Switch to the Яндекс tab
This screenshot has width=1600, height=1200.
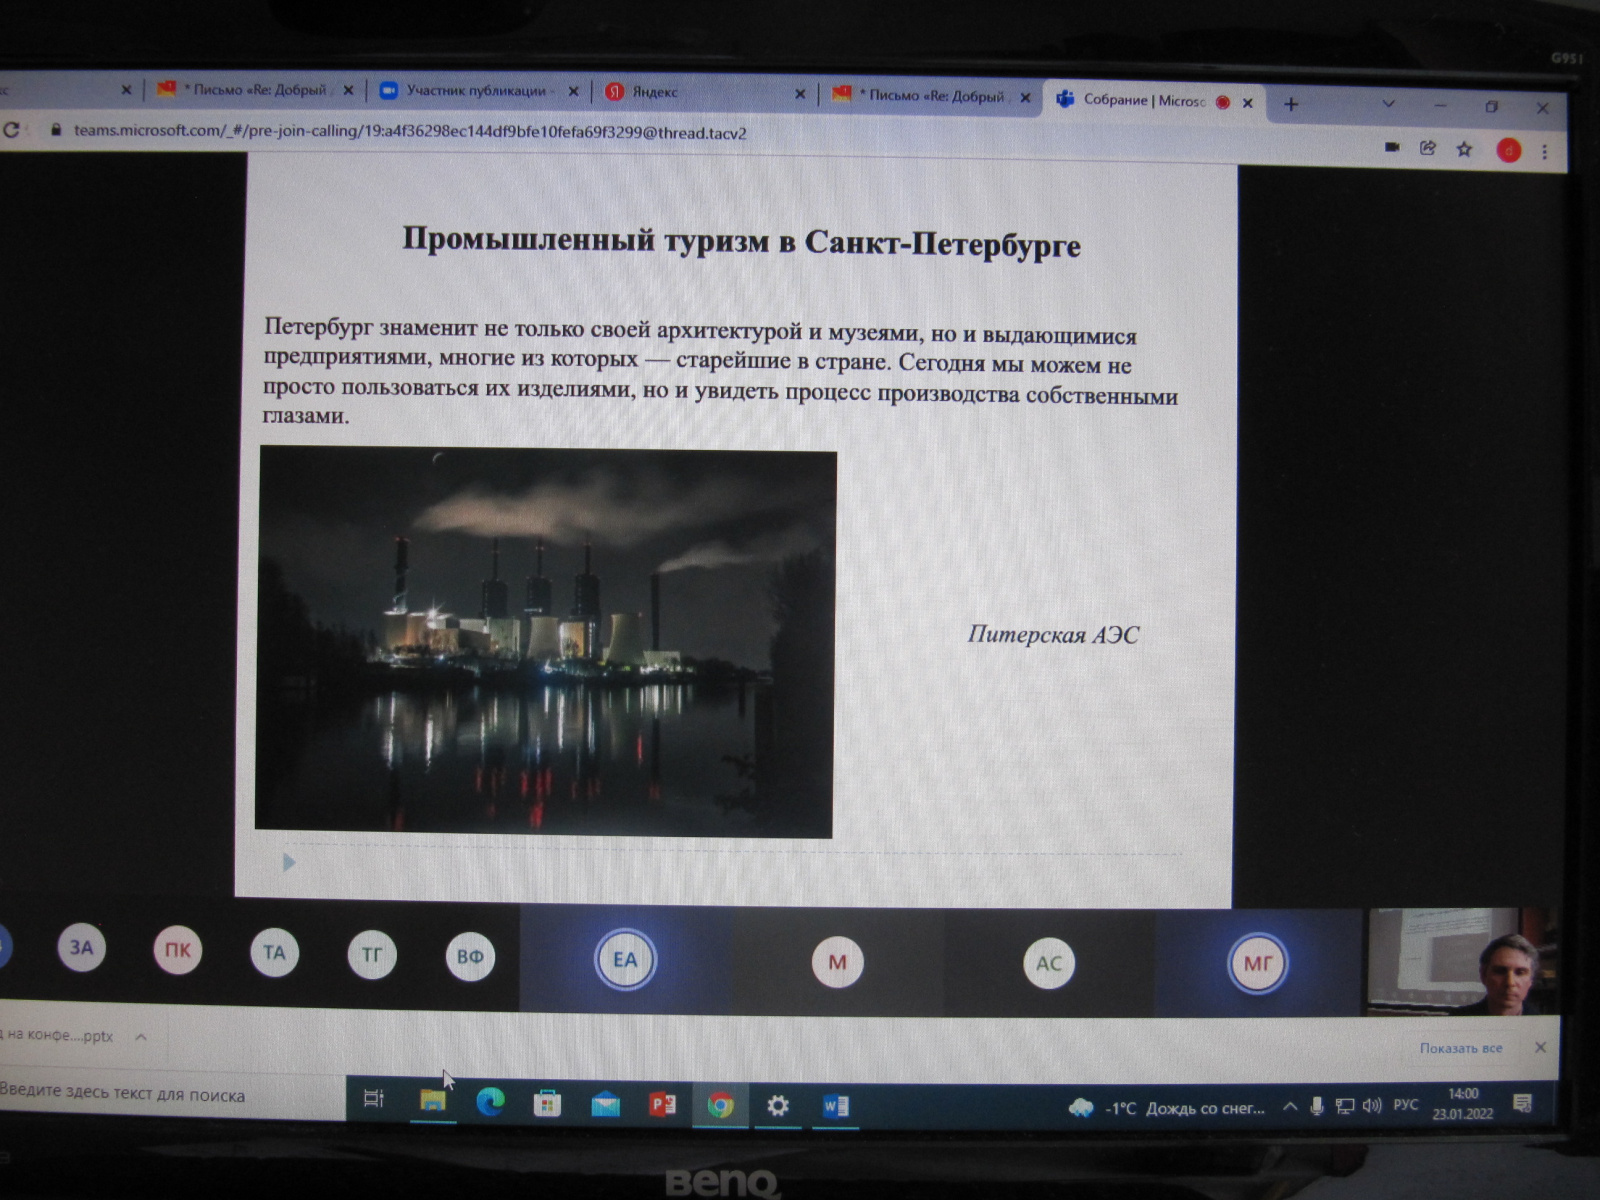click(x=655, y=92)
